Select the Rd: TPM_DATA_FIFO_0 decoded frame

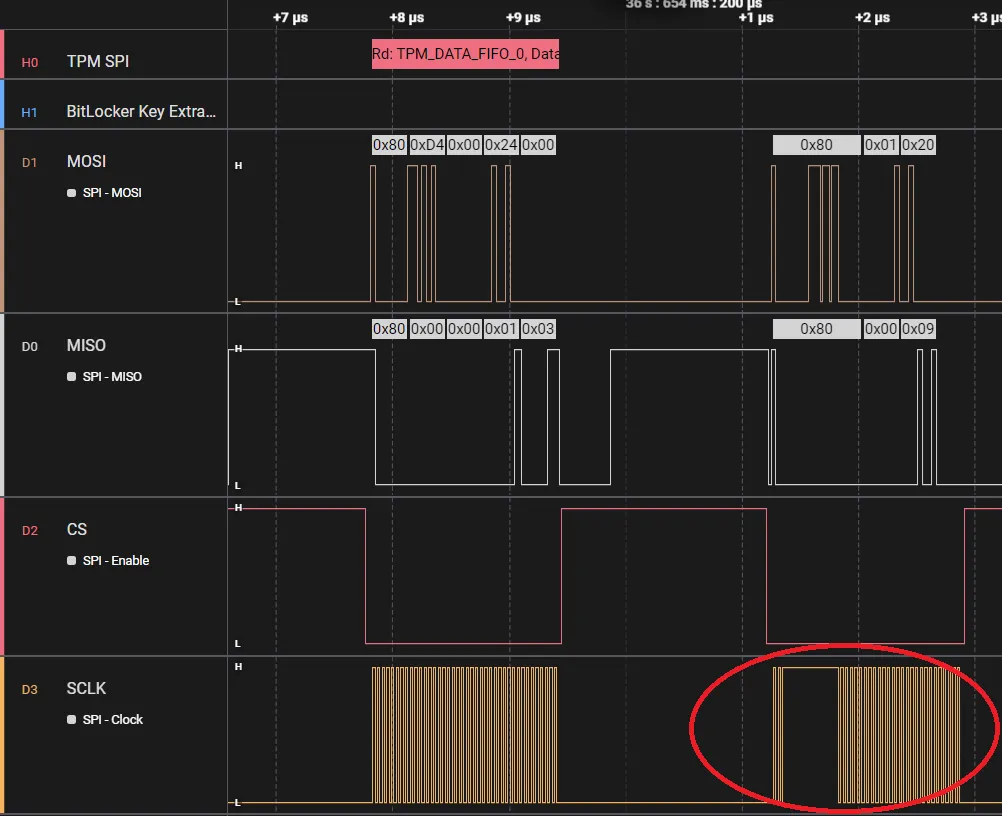(465, 55)
